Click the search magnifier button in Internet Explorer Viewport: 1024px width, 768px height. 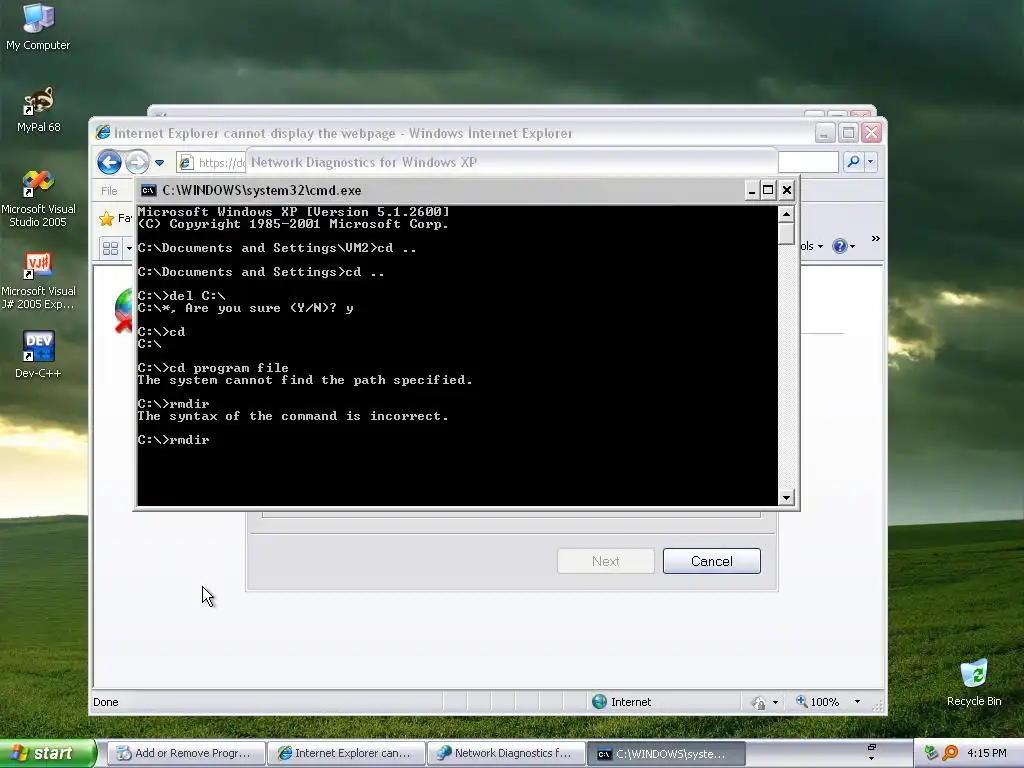coord(853,162)
